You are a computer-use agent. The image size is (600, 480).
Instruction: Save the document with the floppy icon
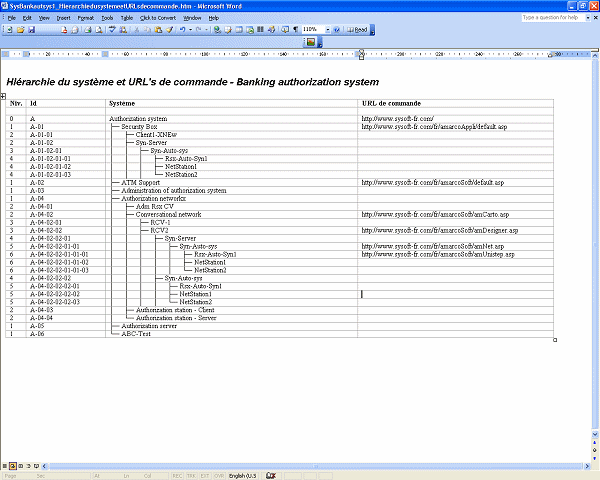pyautogui.click(x=31, y=29)
